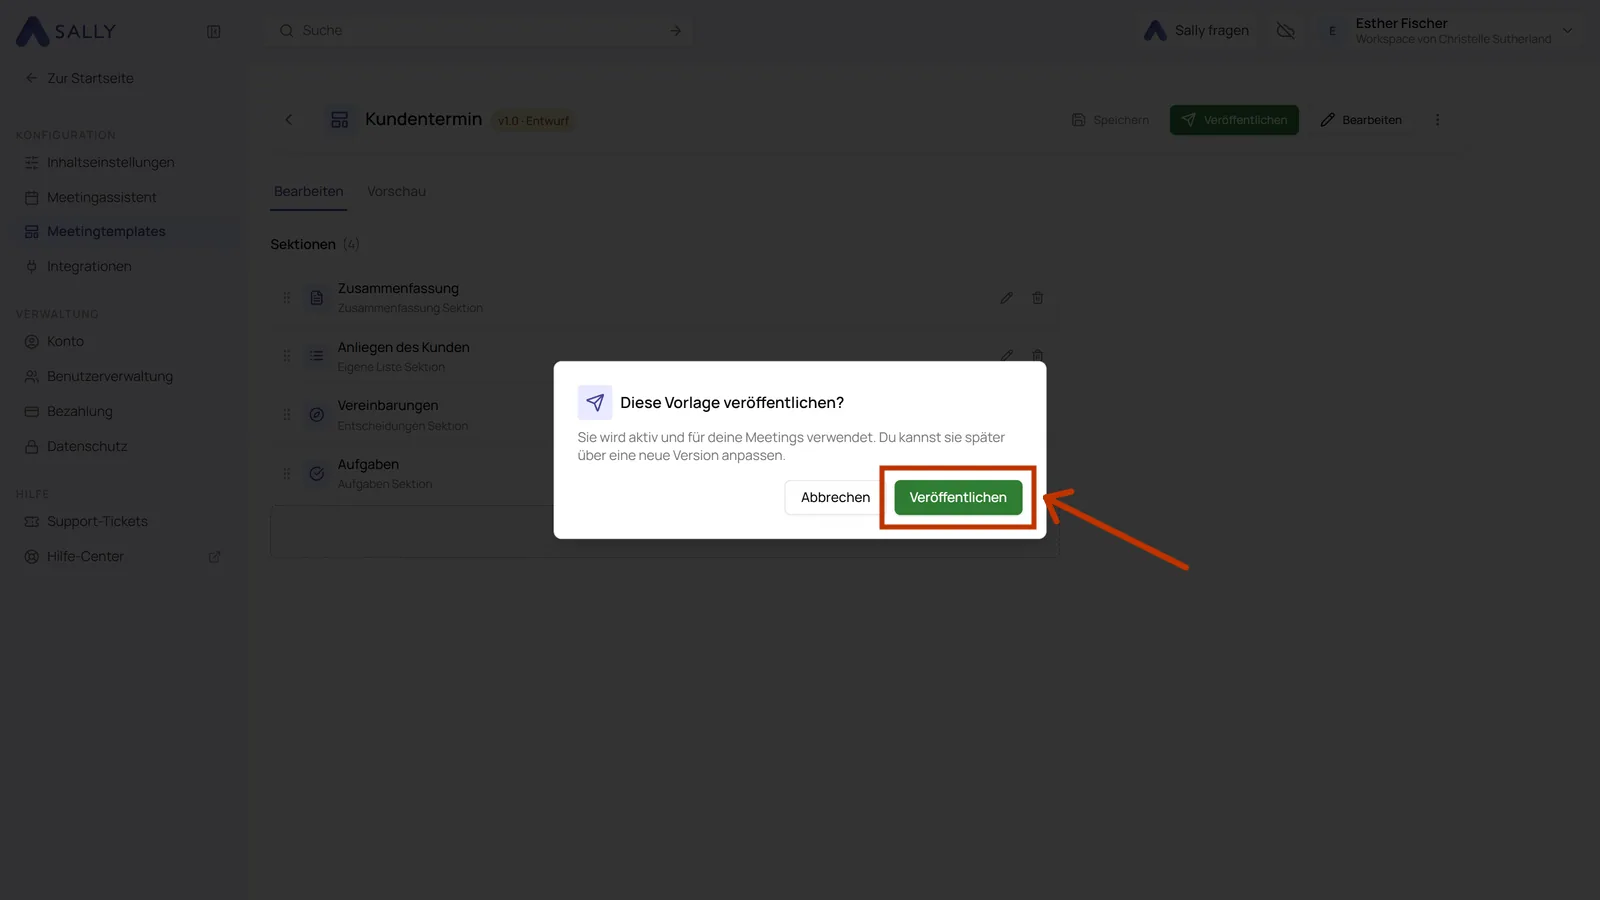Image resolution: width=1600 pixels, height=900 pixels.
Task: Click the list icon of Anliegen des Kunden
Action: pos(316,356)
